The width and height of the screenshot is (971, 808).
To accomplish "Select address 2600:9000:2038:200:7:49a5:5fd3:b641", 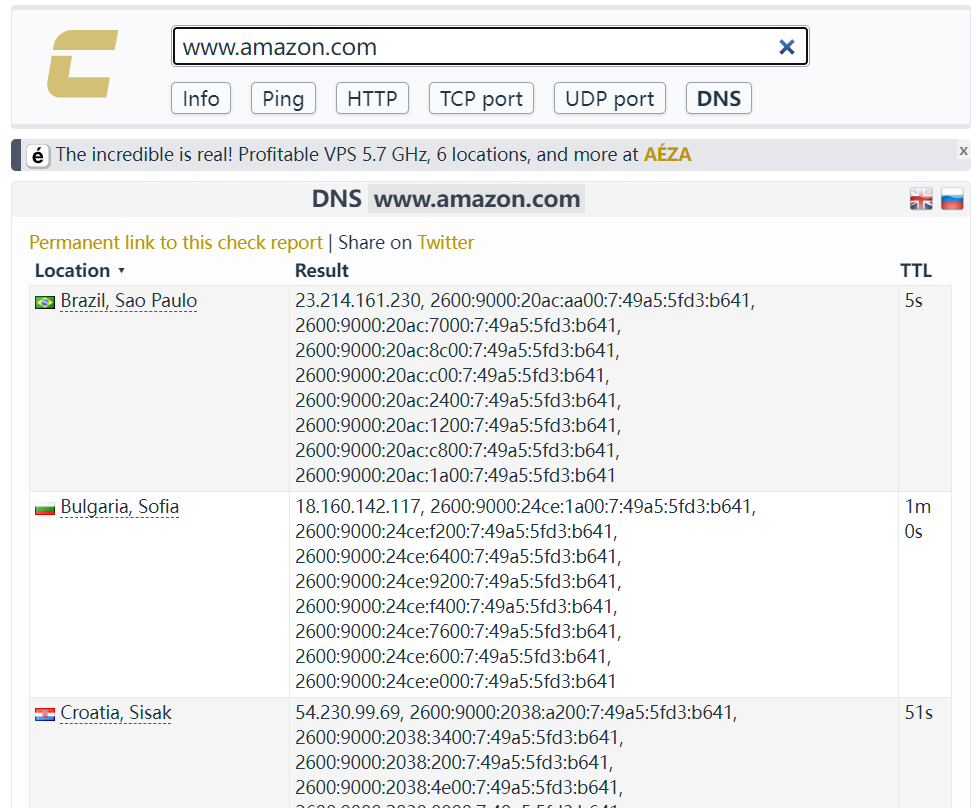I will [x=452, y=762].
